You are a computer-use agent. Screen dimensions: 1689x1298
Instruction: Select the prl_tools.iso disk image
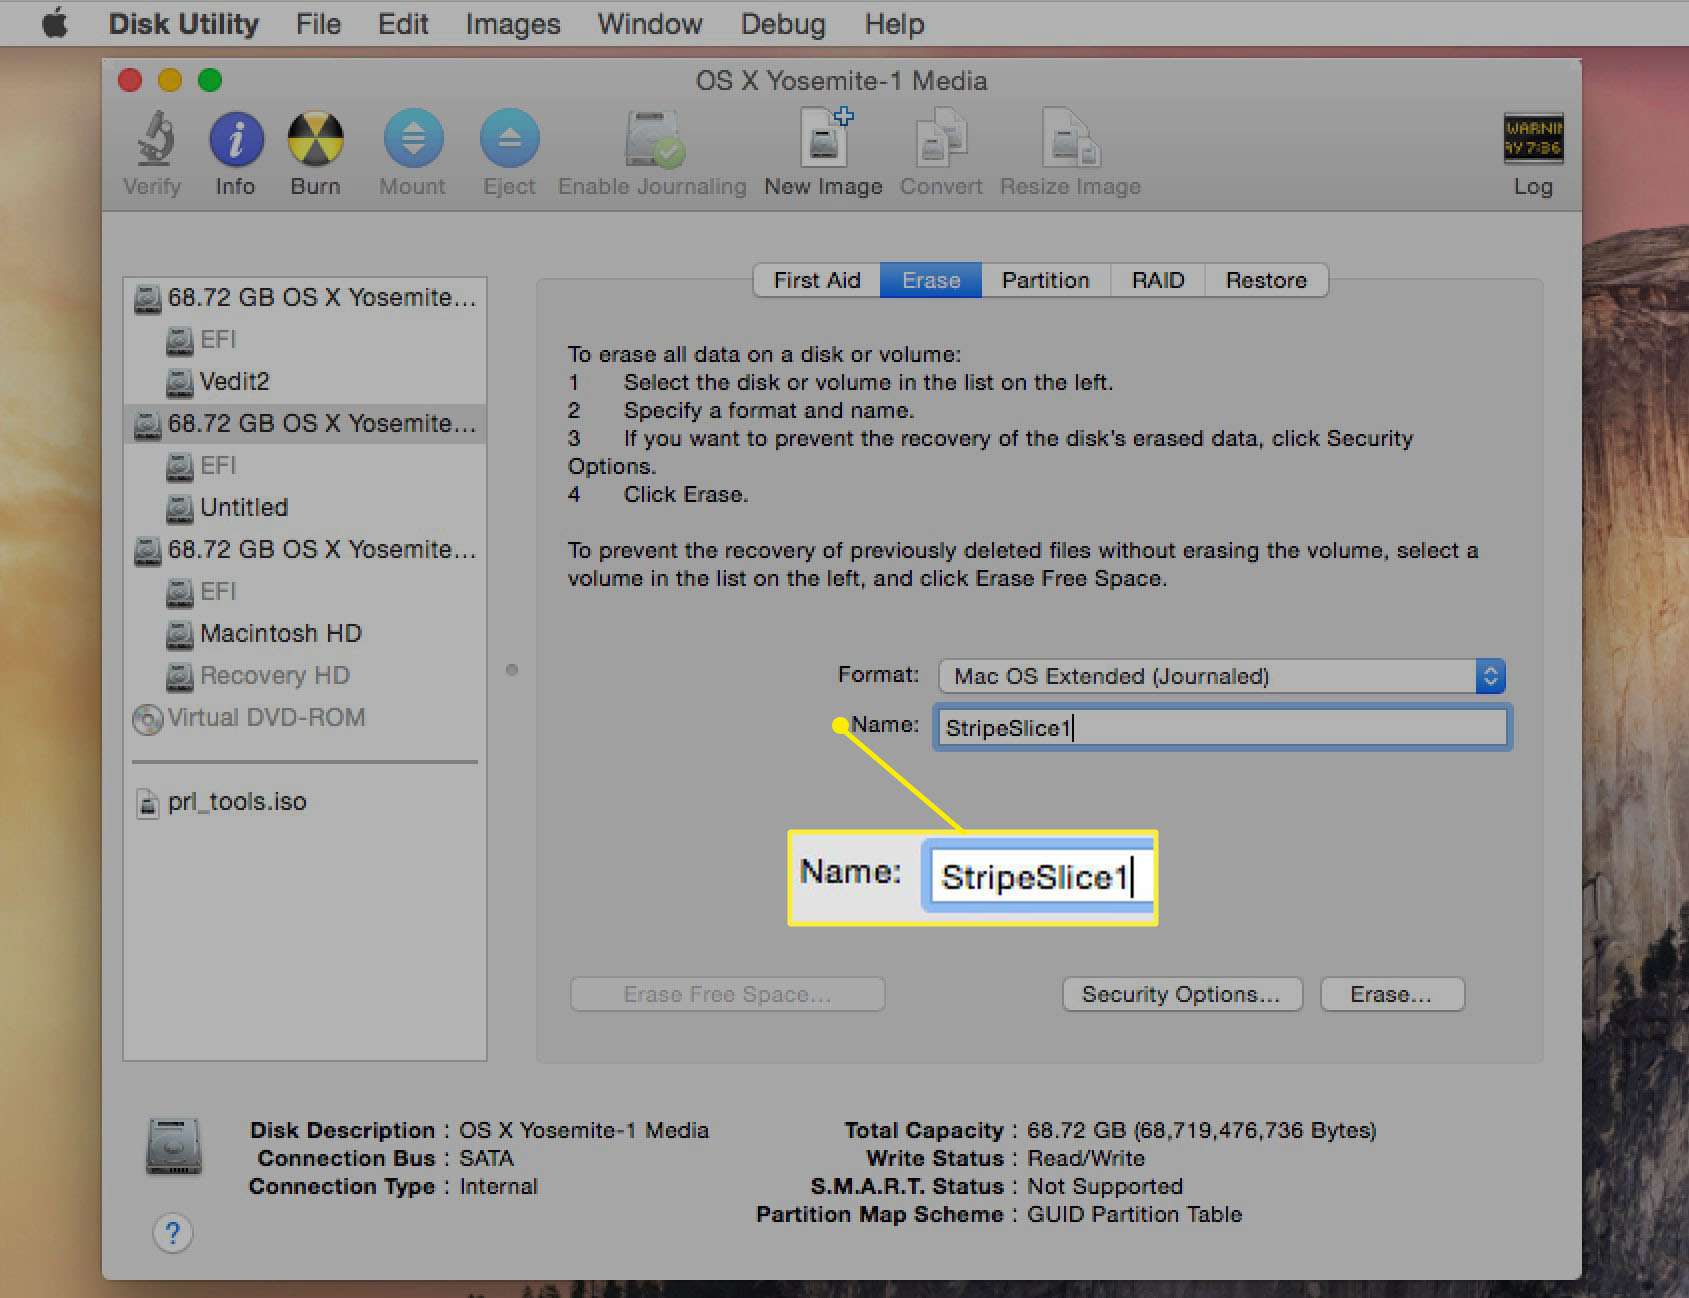pos(306,802)
